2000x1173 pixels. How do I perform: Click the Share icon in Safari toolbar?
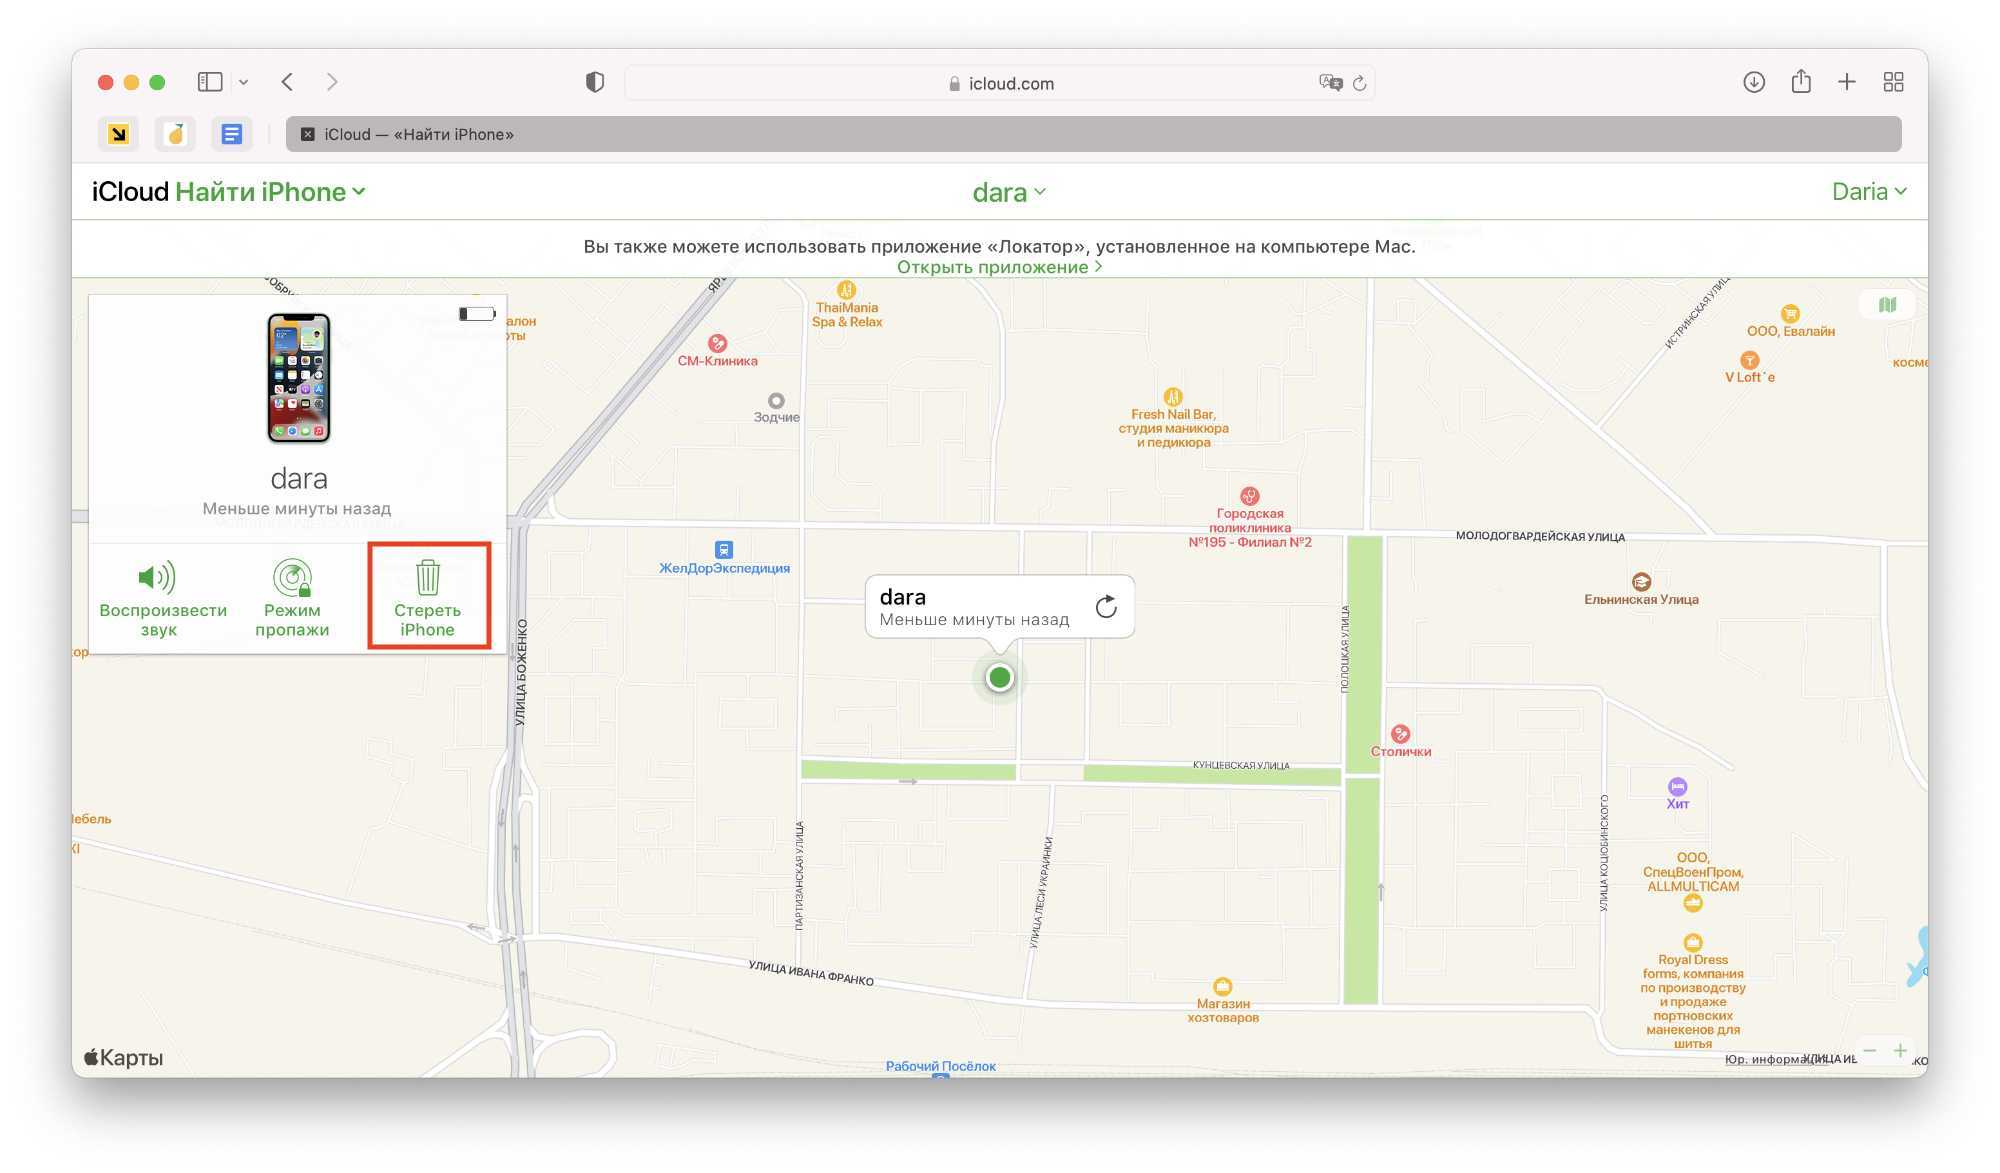pos(1801,83)
